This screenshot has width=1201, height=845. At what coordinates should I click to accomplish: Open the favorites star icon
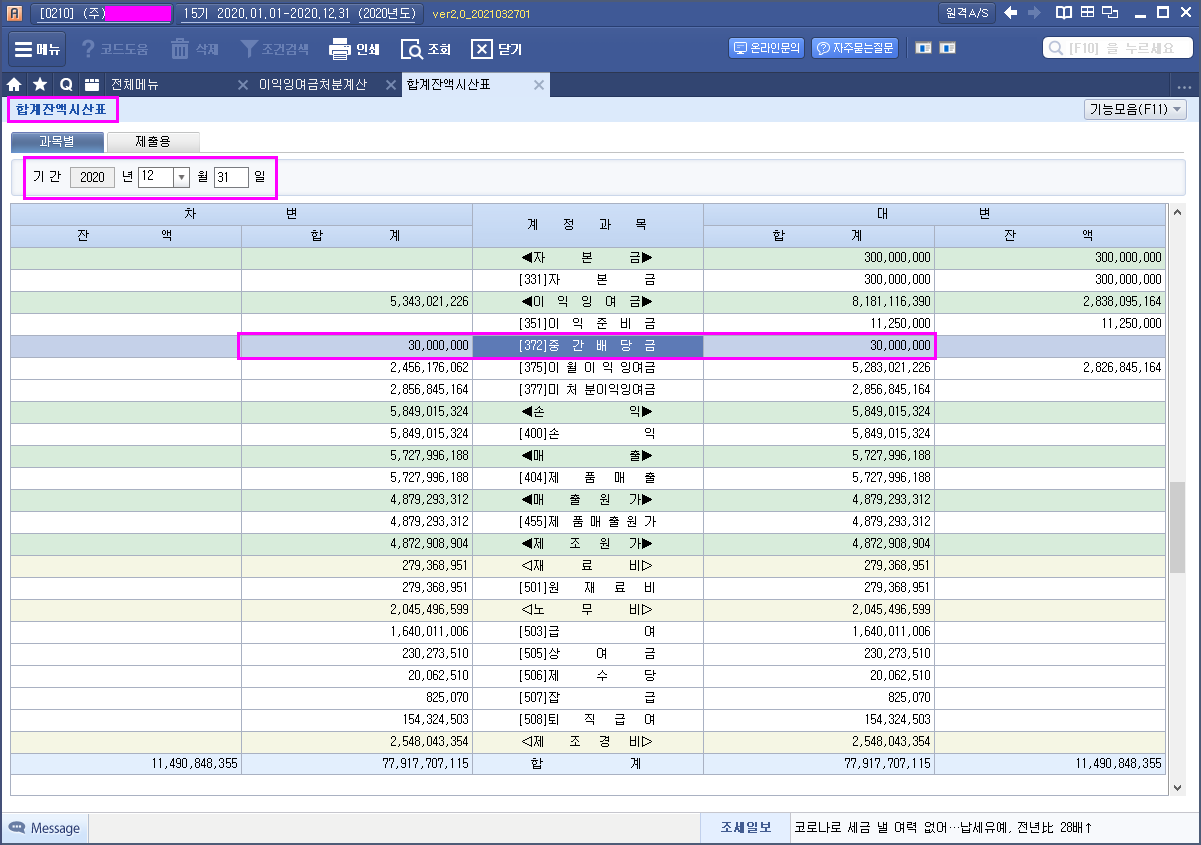(x=40, y=85)
